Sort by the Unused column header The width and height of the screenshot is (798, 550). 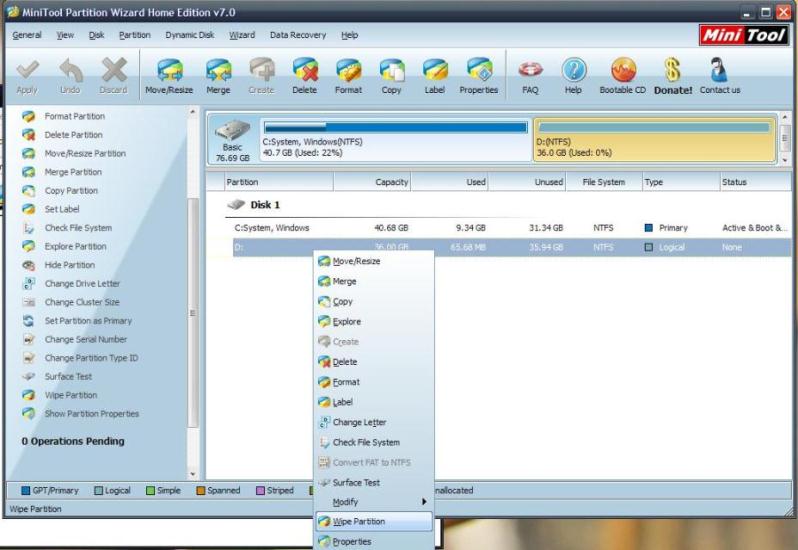pyautogui.click(x=527, y=182)
